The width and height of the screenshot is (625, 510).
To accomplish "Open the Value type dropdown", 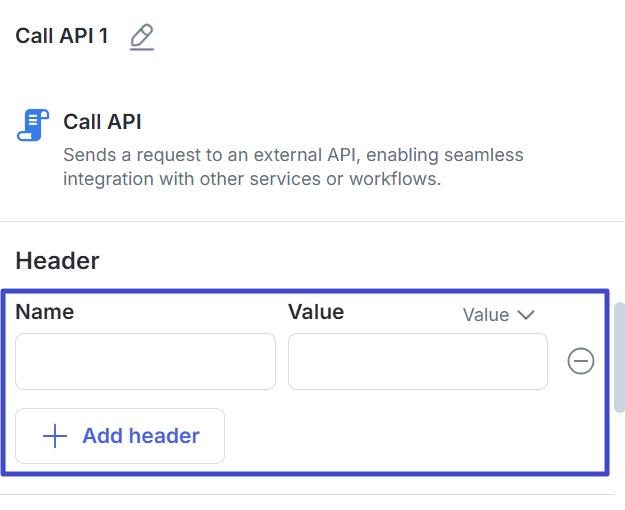I will 499,315.
